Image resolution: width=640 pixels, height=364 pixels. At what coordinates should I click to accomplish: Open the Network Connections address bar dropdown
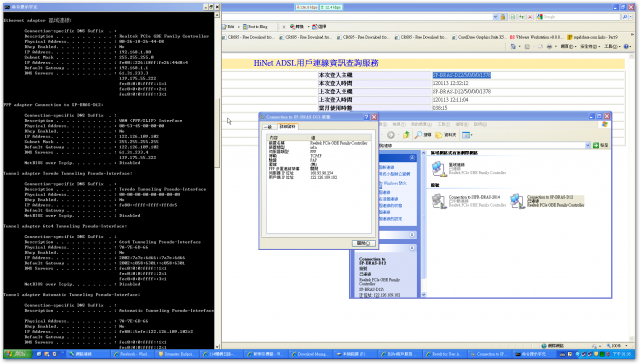point(588,145)
